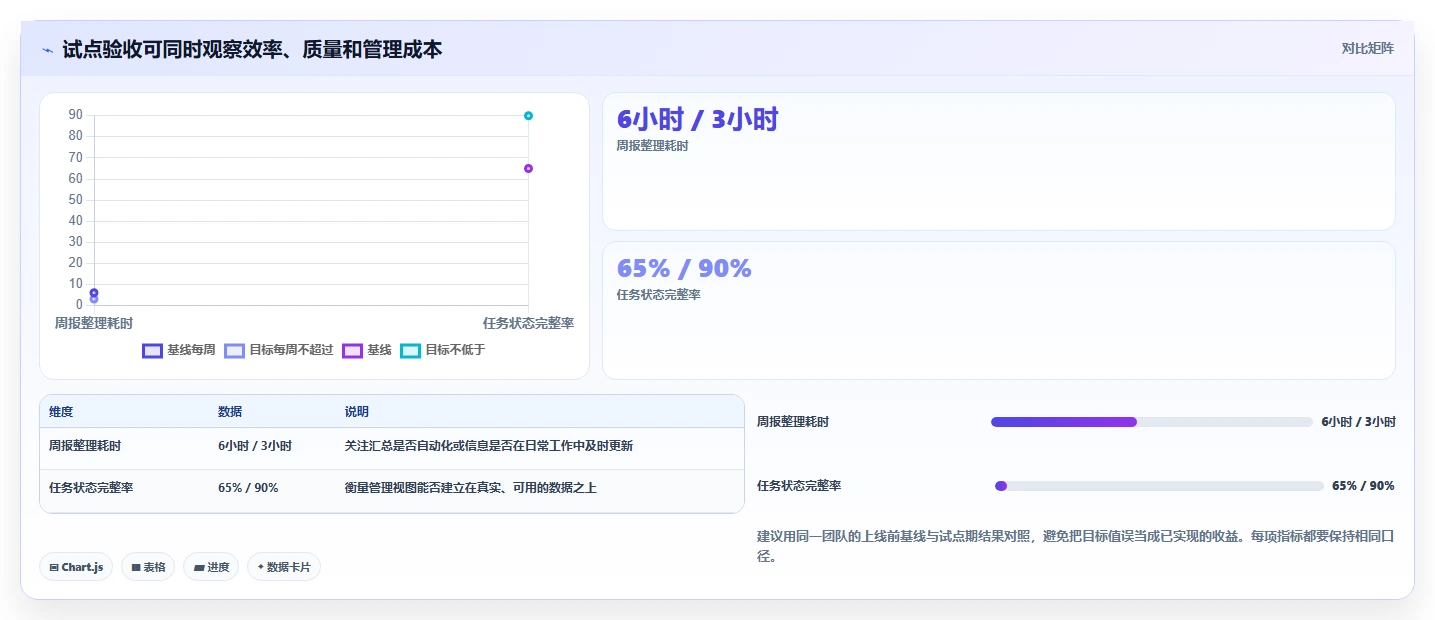Click the lightning icon beside the title

coord(47,50)
